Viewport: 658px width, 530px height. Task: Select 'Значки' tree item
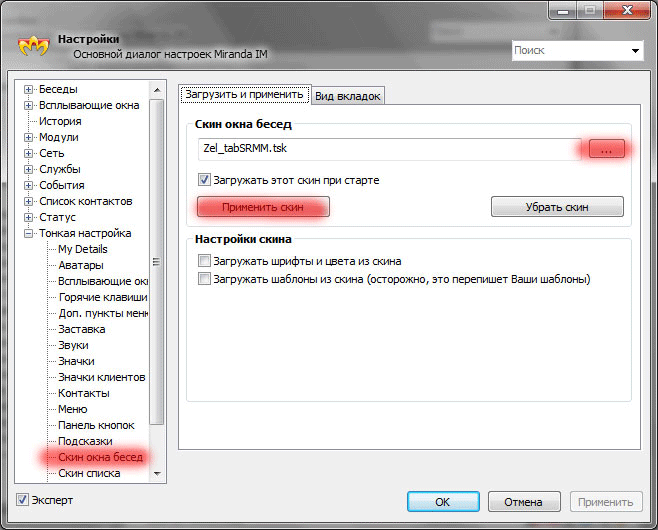tap(76, 361)
